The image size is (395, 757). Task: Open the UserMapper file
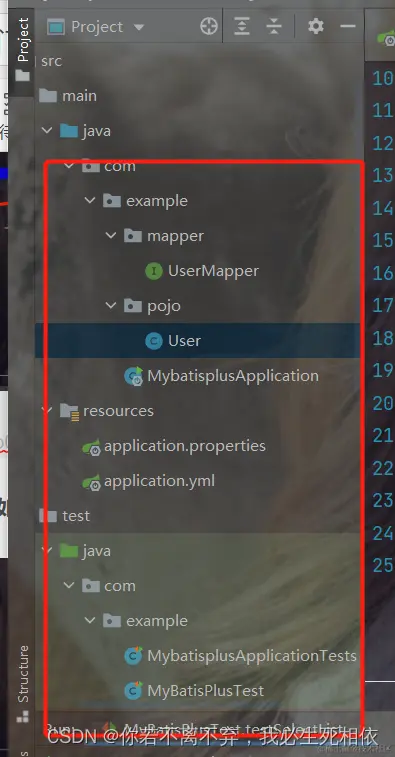click(213, 271)
